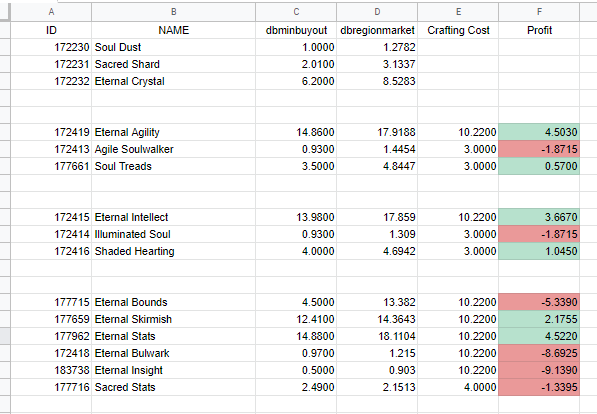Click dbminbuyout value 13.9800
The image size is (597, 414).
tap(296, 217)
